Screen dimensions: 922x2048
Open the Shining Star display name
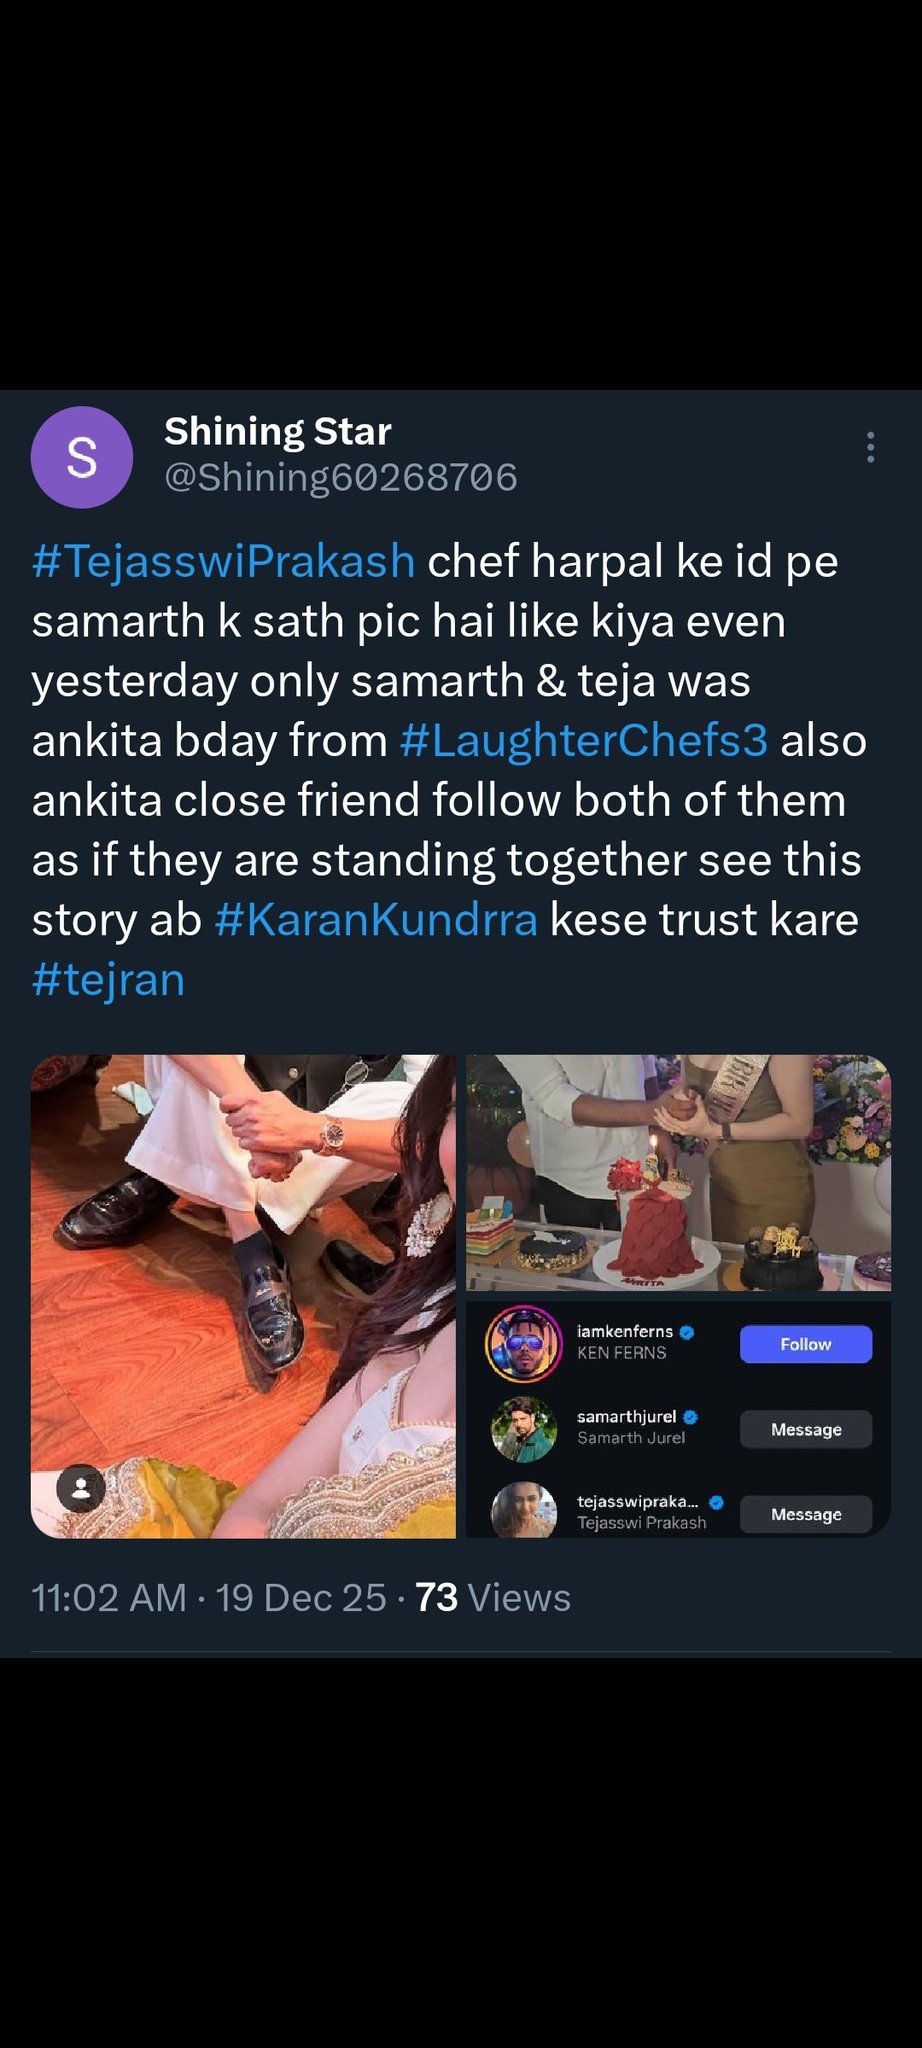coord(277,431)
